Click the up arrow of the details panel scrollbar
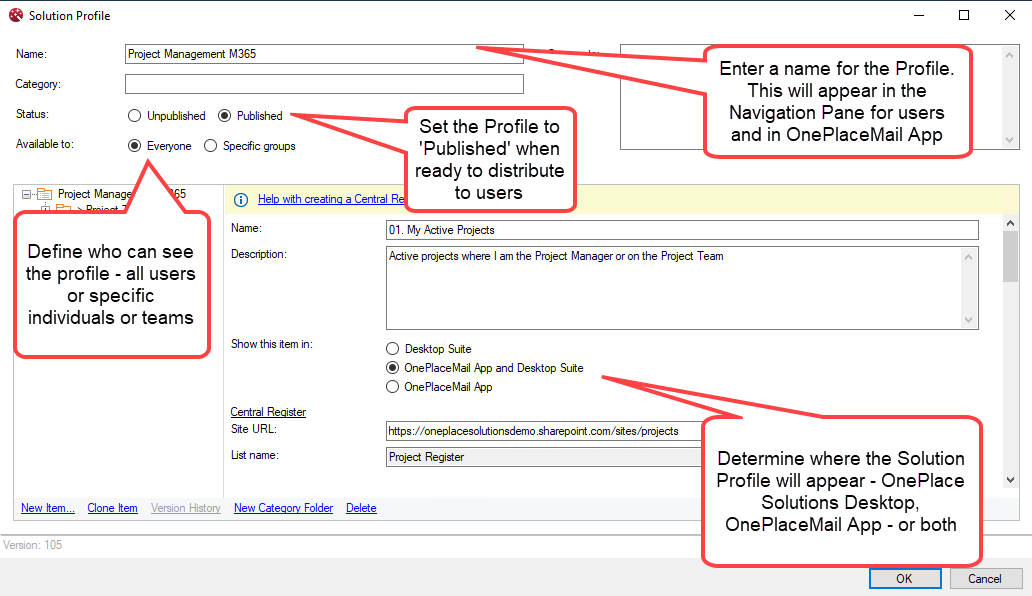The height and width of the screenshot is (596, 1032). coord(1010,223)
